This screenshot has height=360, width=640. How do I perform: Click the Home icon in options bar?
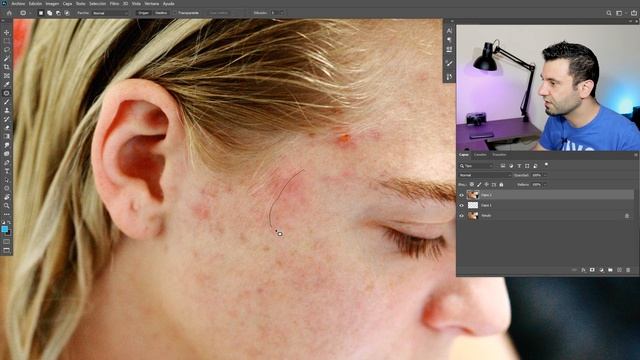tap(9, 13)
